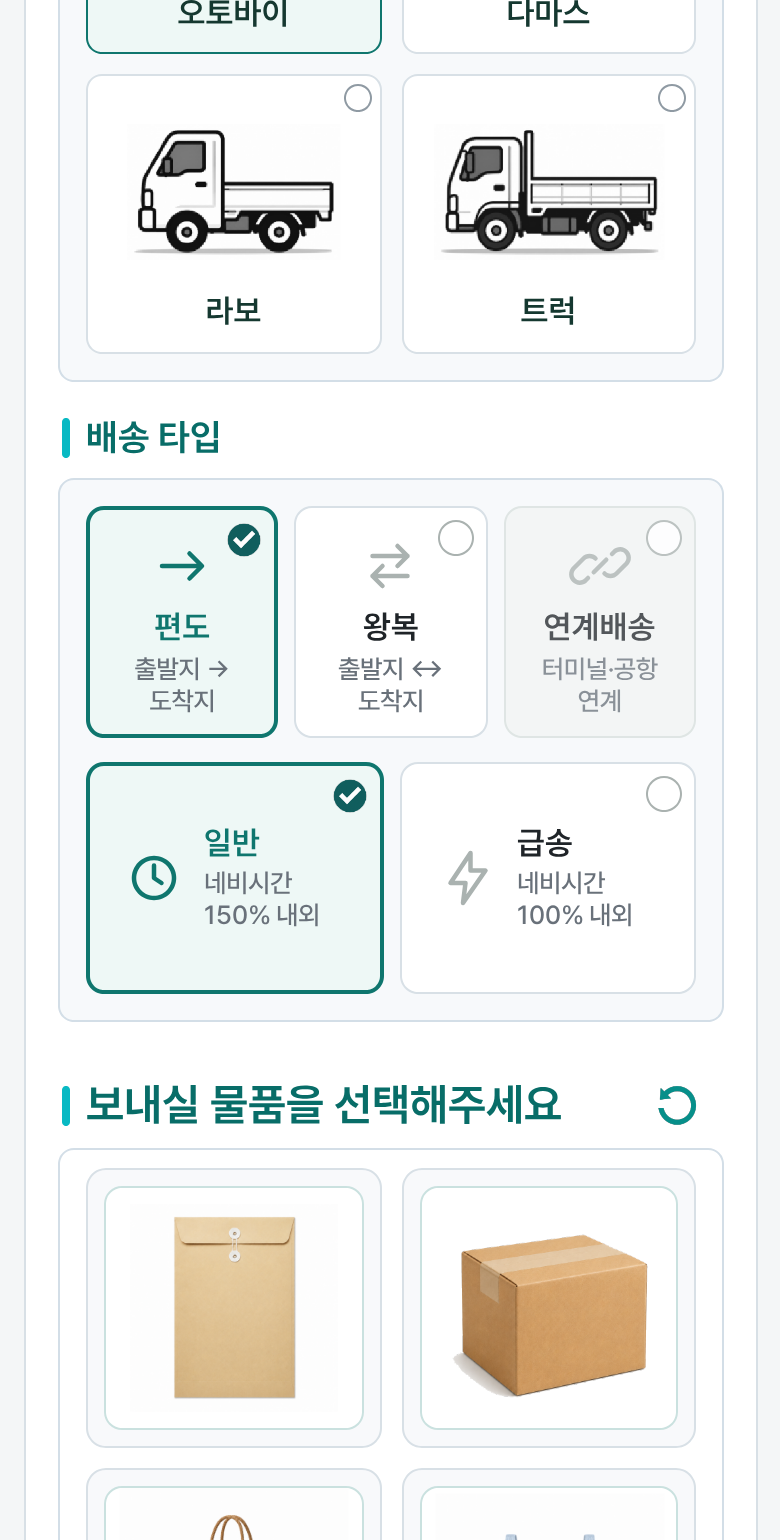Click the lightning bolt icon in 급송
This screenshot has height=1540, width=780.
coord(467,878)
